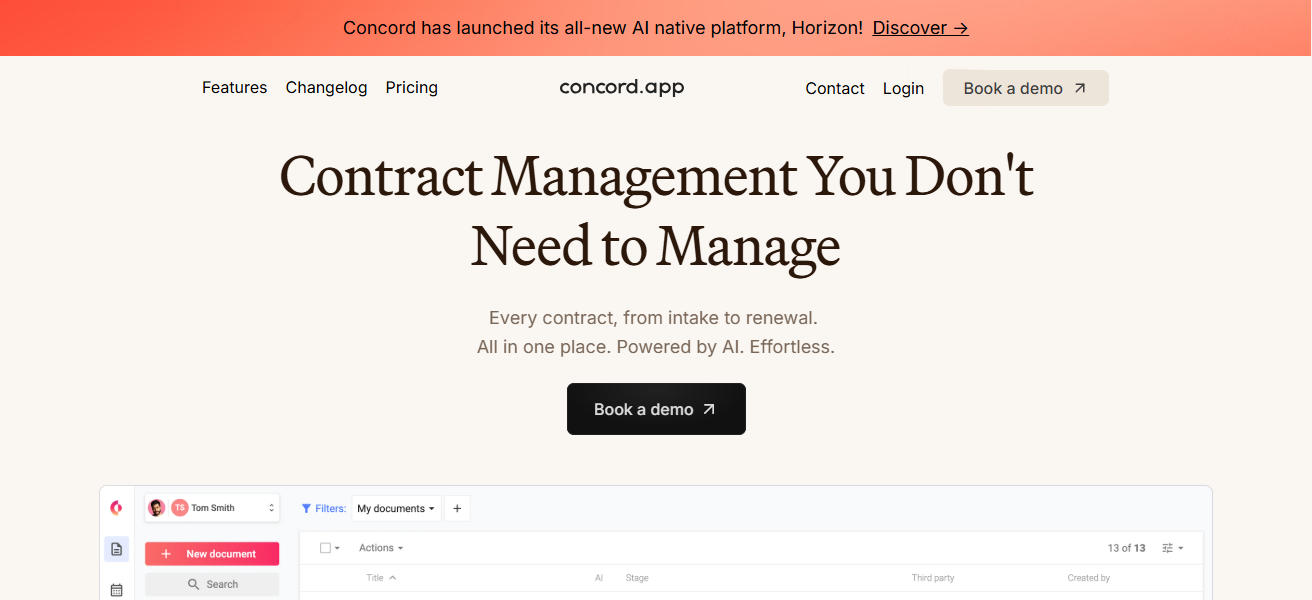Open the Changelog menu item
The height and width of the screenshot is (600, 1312).
[x=326, y=88]
